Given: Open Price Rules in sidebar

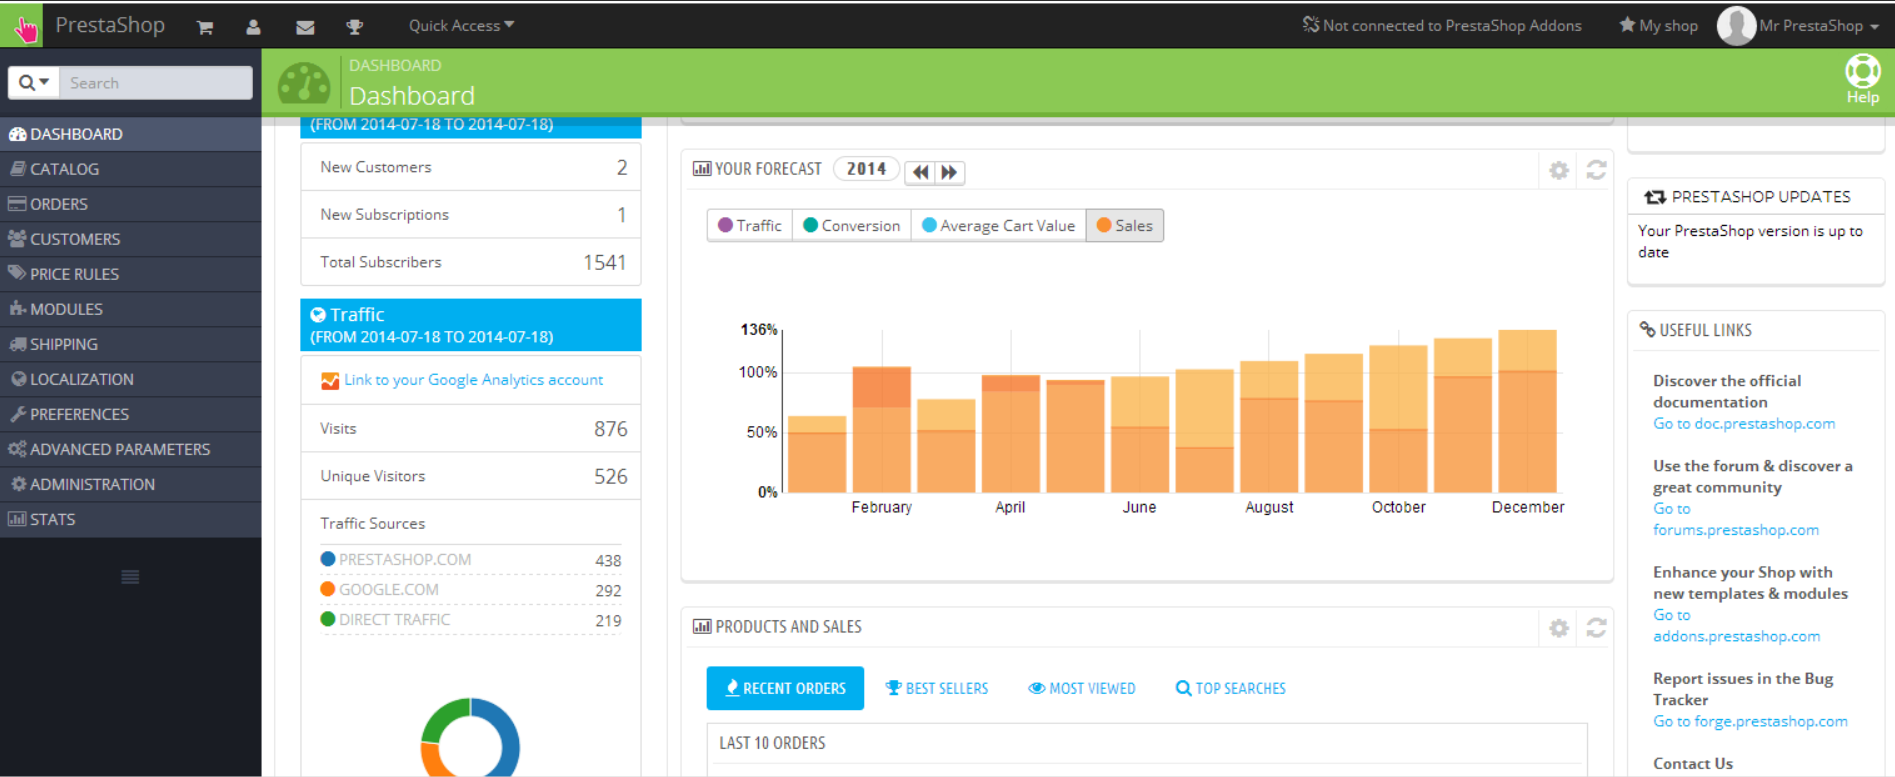Looking at the screenshot, I should pyautogui.click(x=130, y=274).
